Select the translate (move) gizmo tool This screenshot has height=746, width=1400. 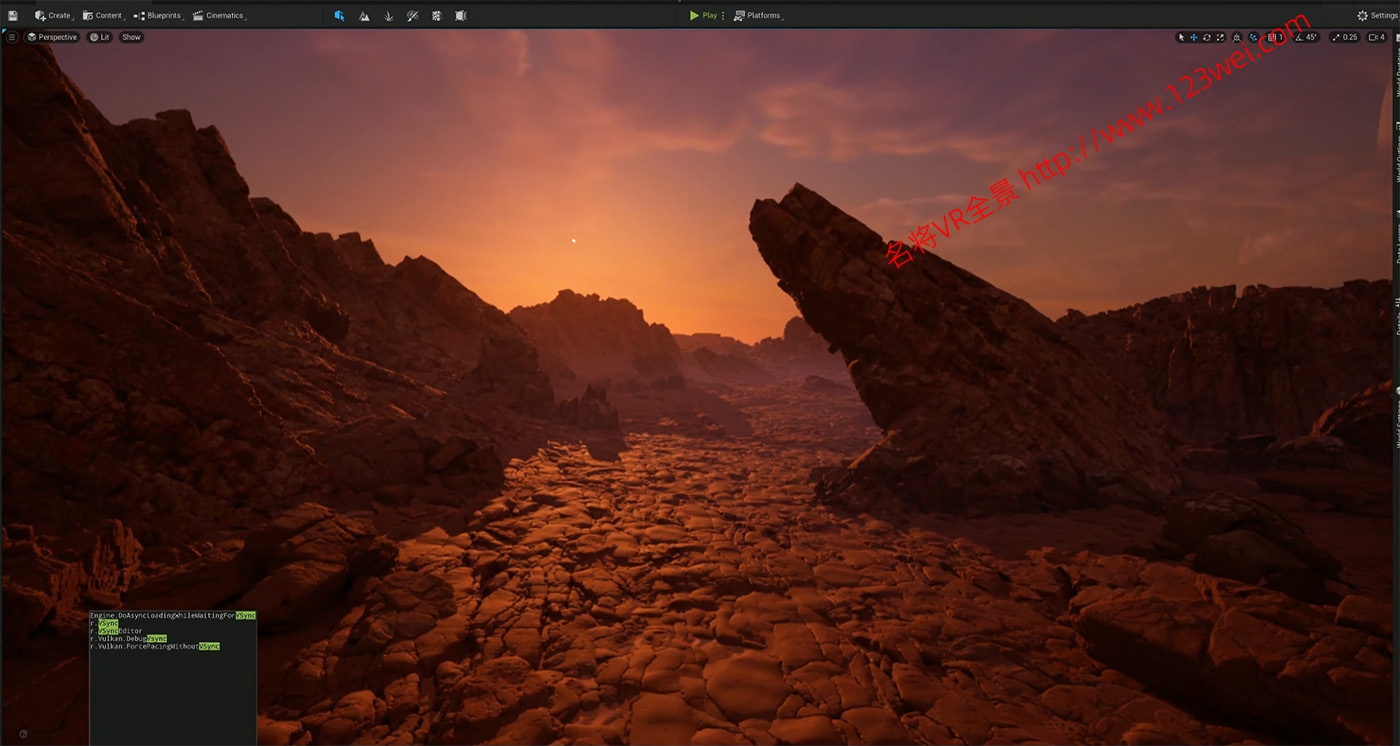[1194, 37]
